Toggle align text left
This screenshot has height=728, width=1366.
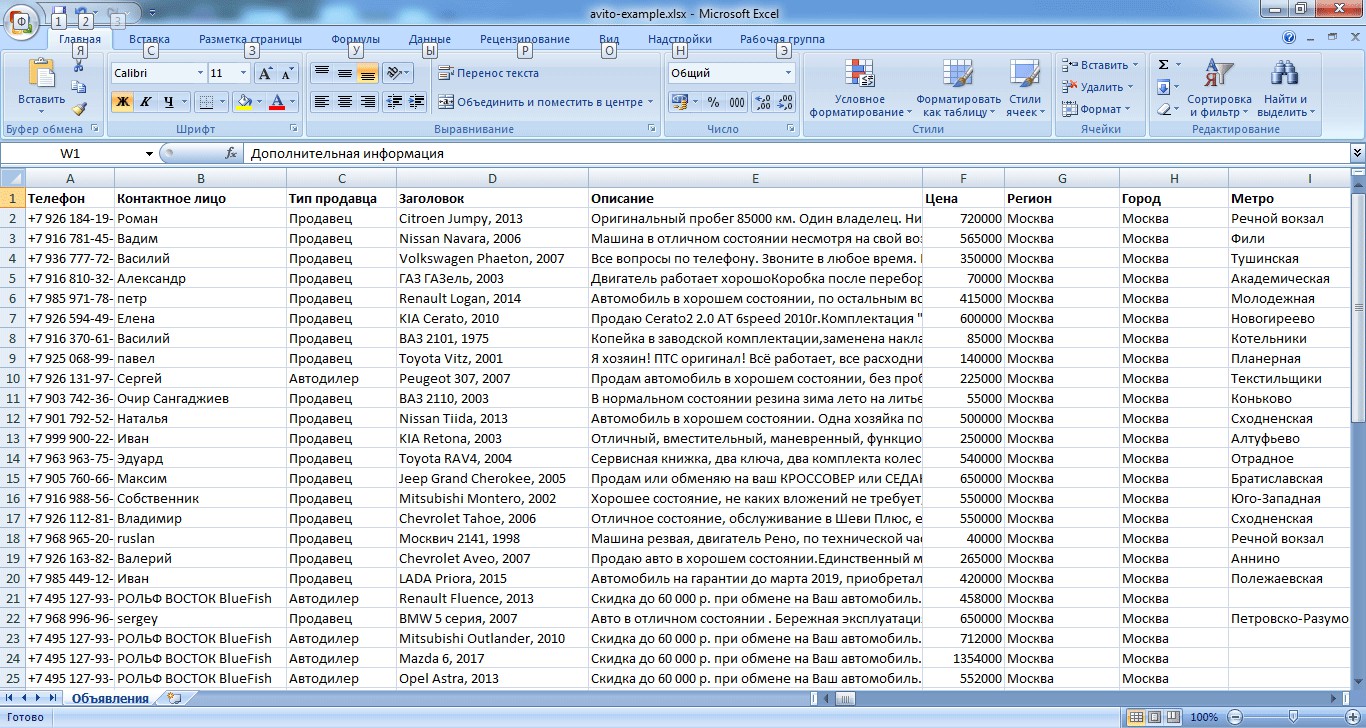click(x=322, y=102)
